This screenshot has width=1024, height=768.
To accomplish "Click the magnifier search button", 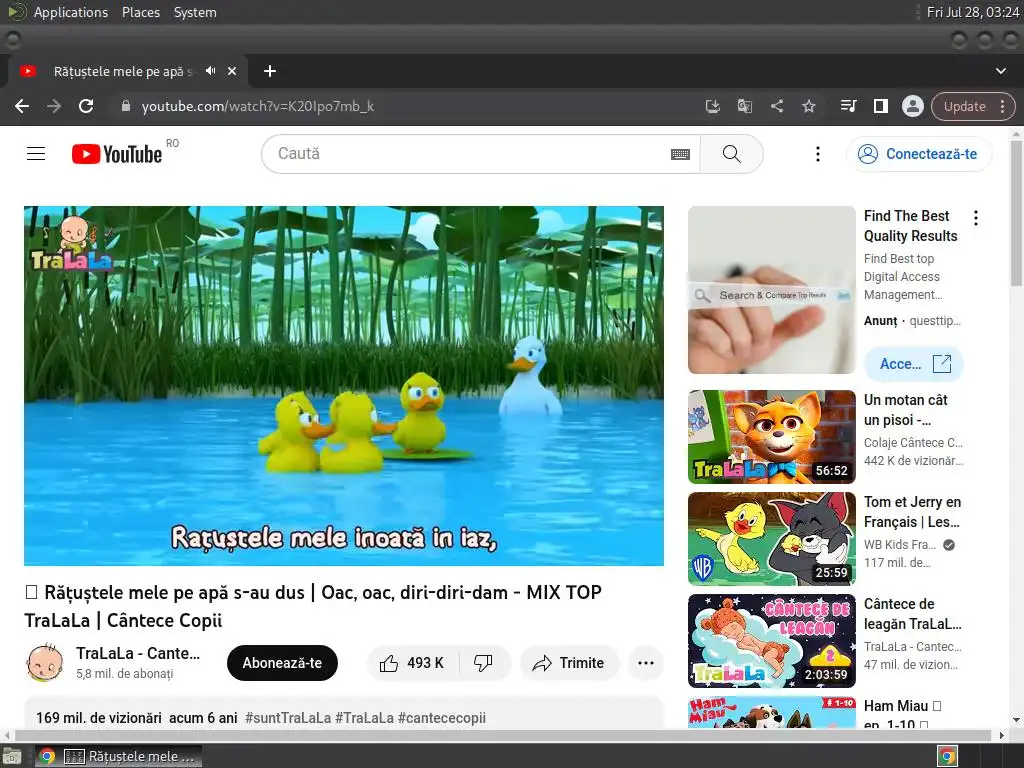I will tap(731, 154).
